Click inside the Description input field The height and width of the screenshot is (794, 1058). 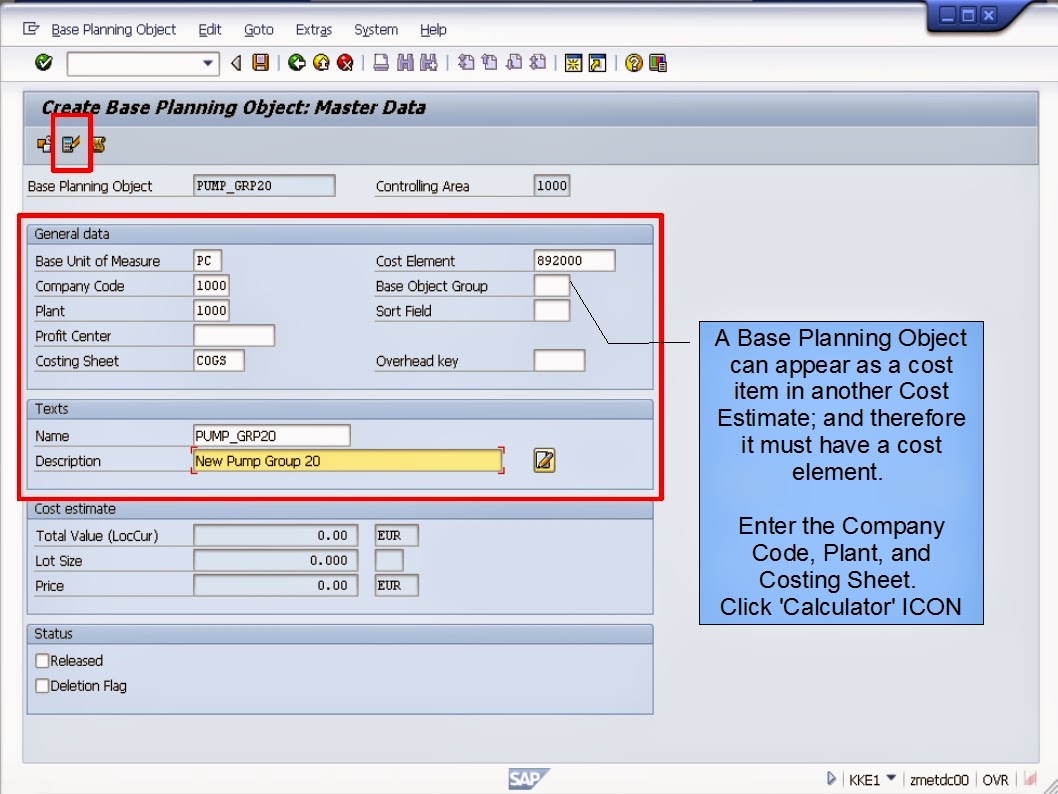345,460
